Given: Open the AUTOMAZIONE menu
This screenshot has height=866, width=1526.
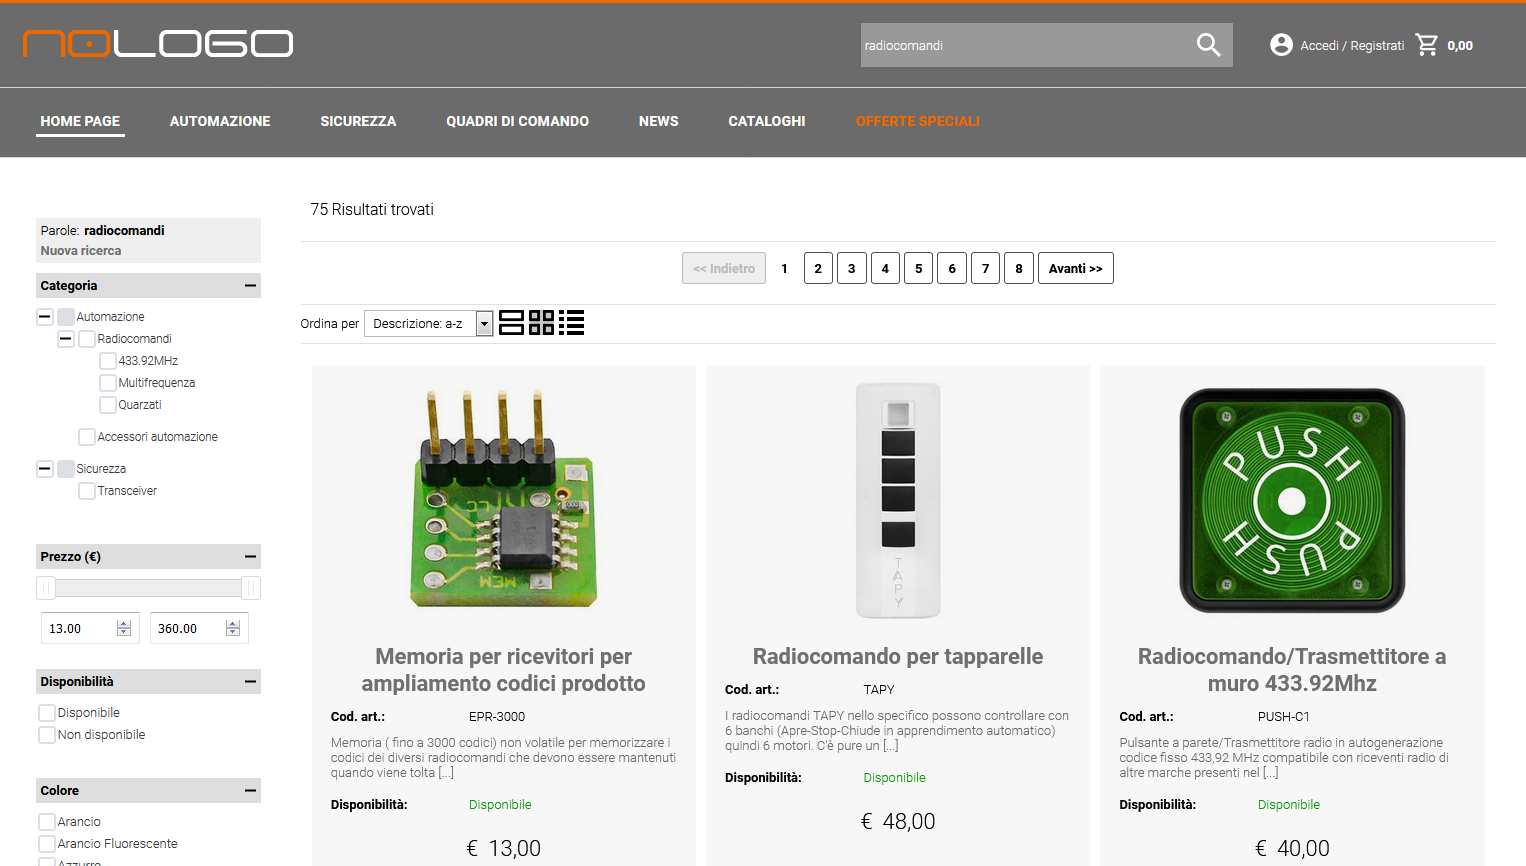Looking at the screenshot, I should coord(220,121).
